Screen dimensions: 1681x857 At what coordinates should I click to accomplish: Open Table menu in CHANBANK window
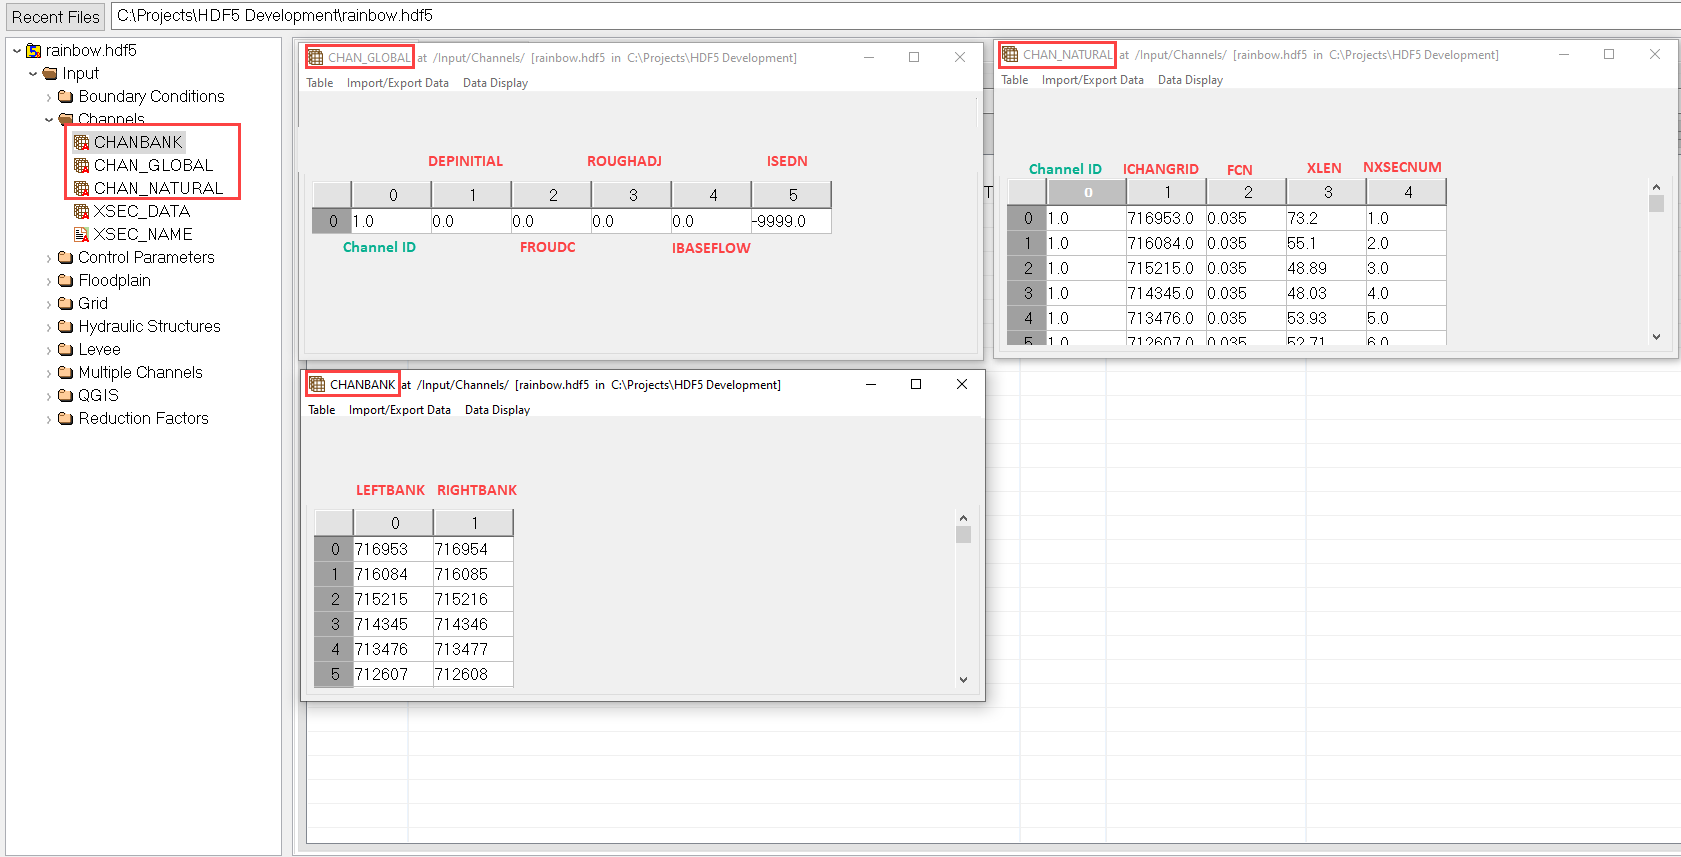point(321,410)
